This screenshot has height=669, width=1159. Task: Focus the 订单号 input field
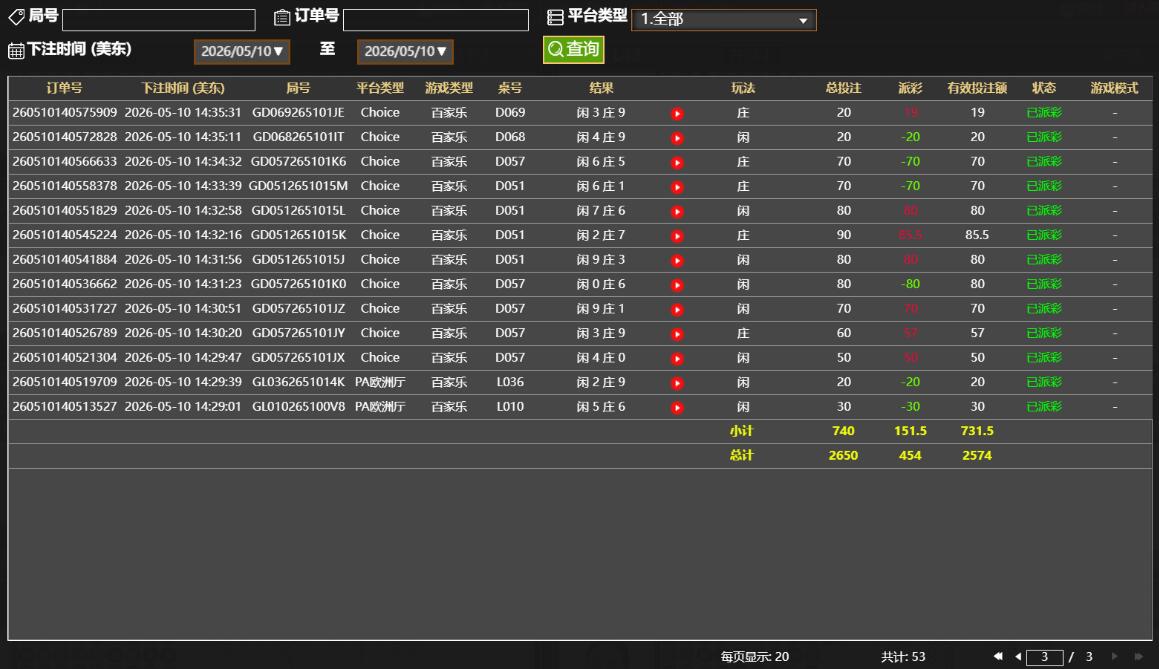tap(436, 19)
